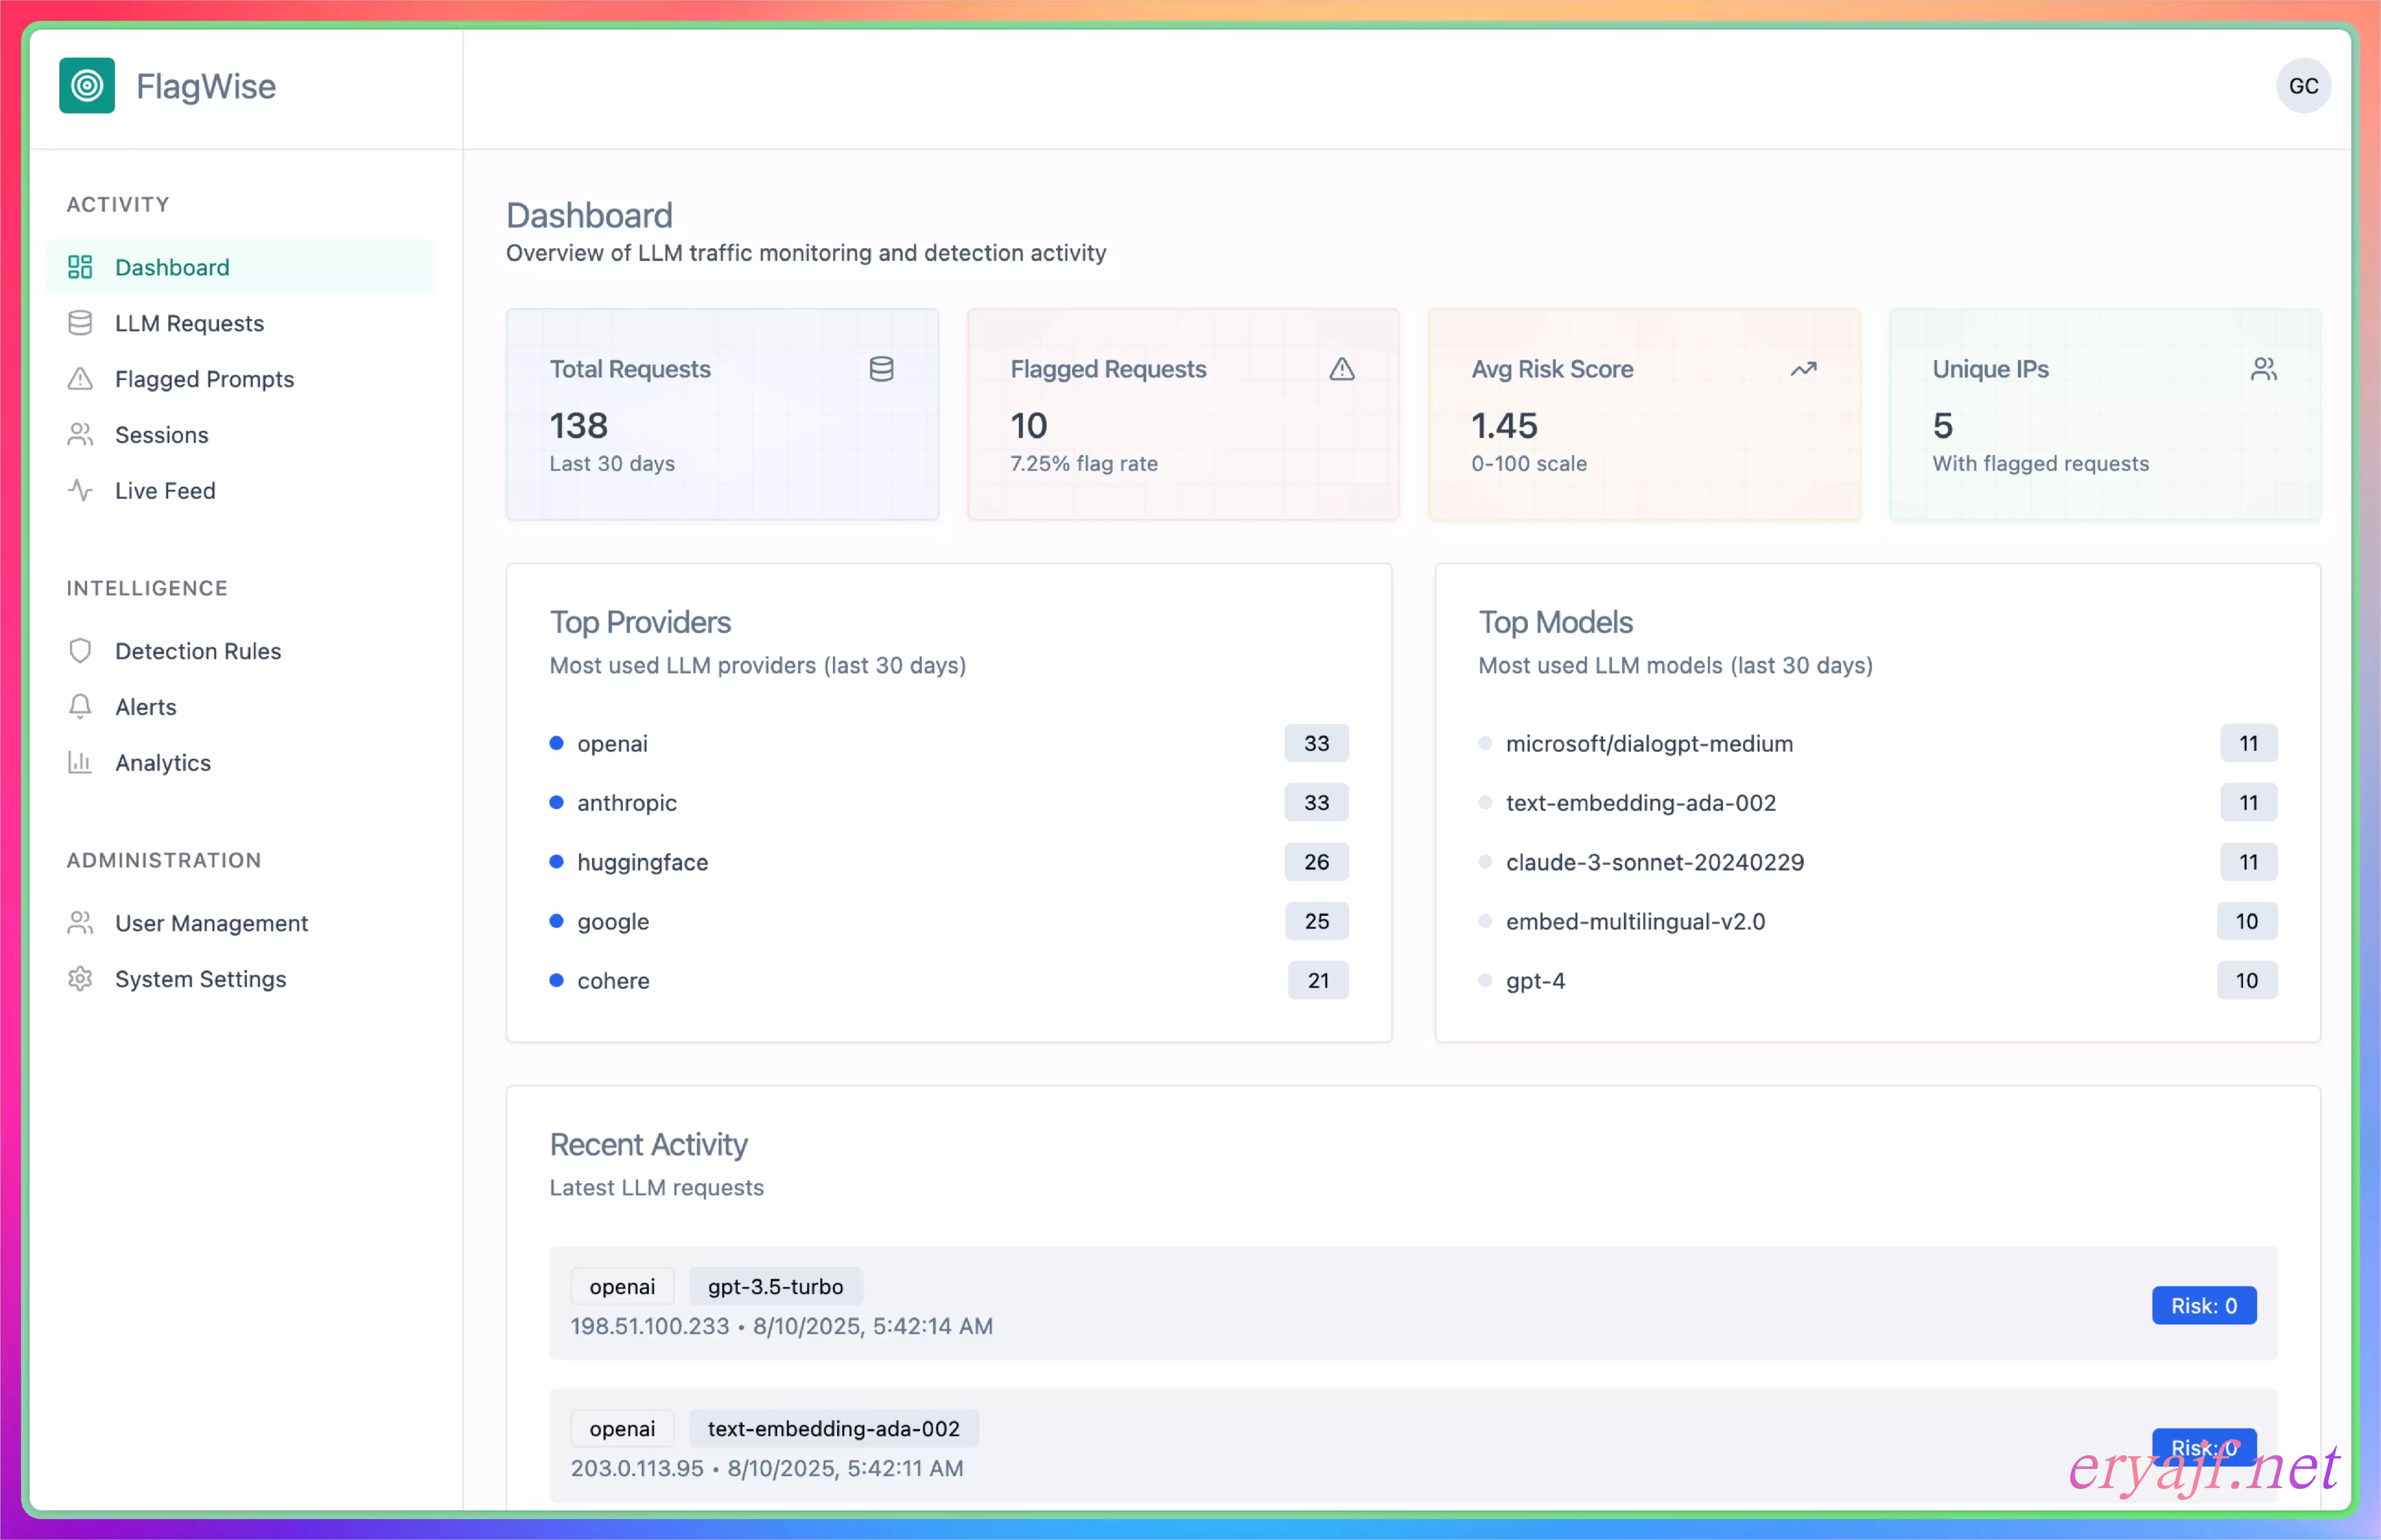The height and width of the screenshot is (1540, 2381).
Task: Click the Flagged Prompts warning triangle icon
Action: [80, 379]
